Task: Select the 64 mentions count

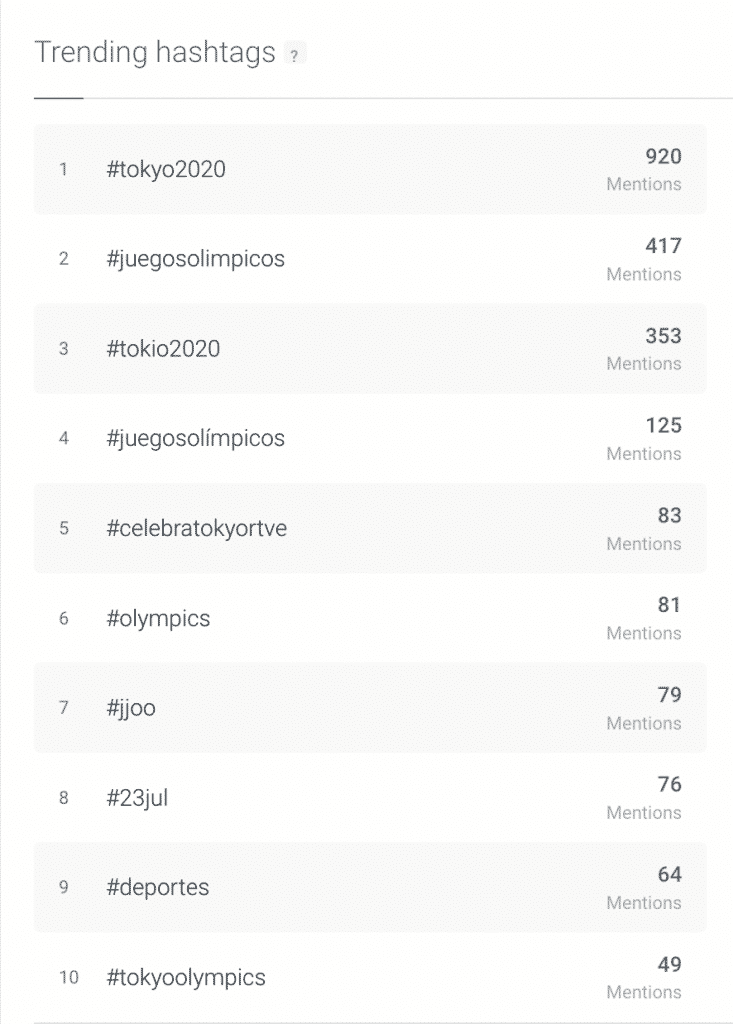Action: coord(669,875)
